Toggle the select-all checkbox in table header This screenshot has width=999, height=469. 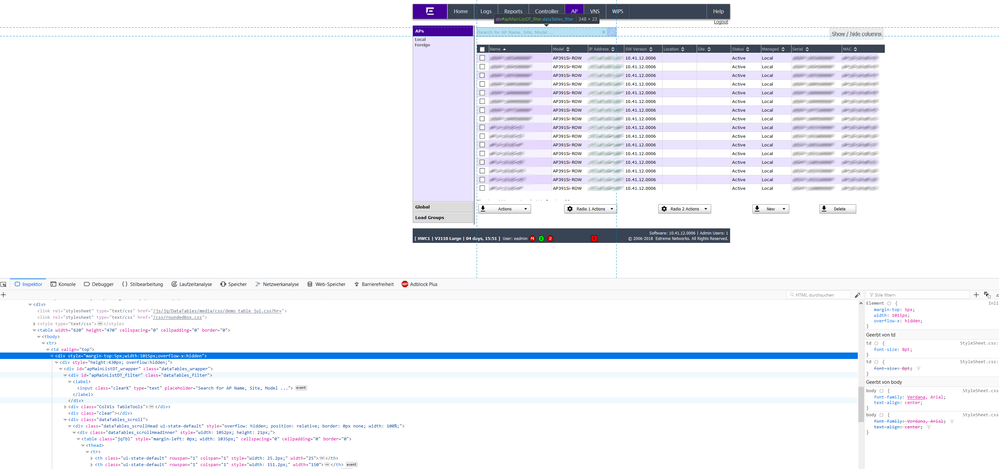[x=482, y=49]
